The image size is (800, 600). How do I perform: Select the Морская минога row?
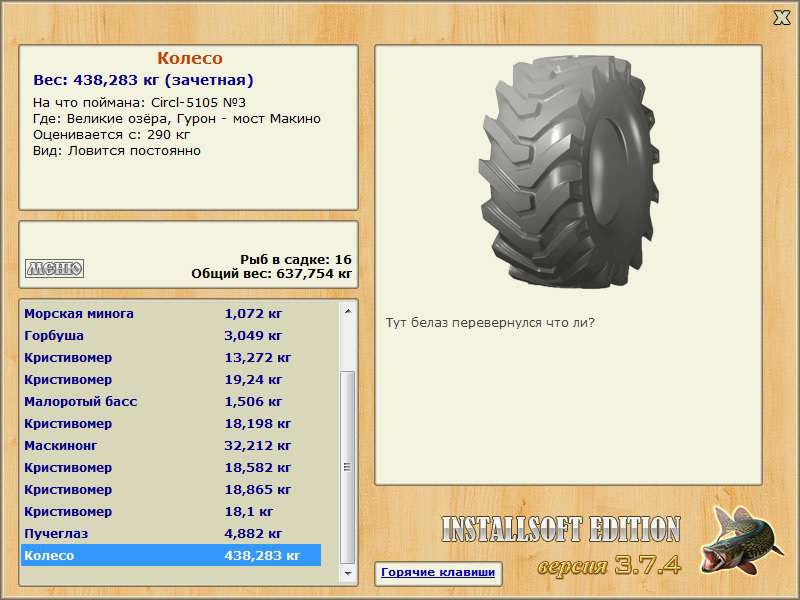coord(171,314)
